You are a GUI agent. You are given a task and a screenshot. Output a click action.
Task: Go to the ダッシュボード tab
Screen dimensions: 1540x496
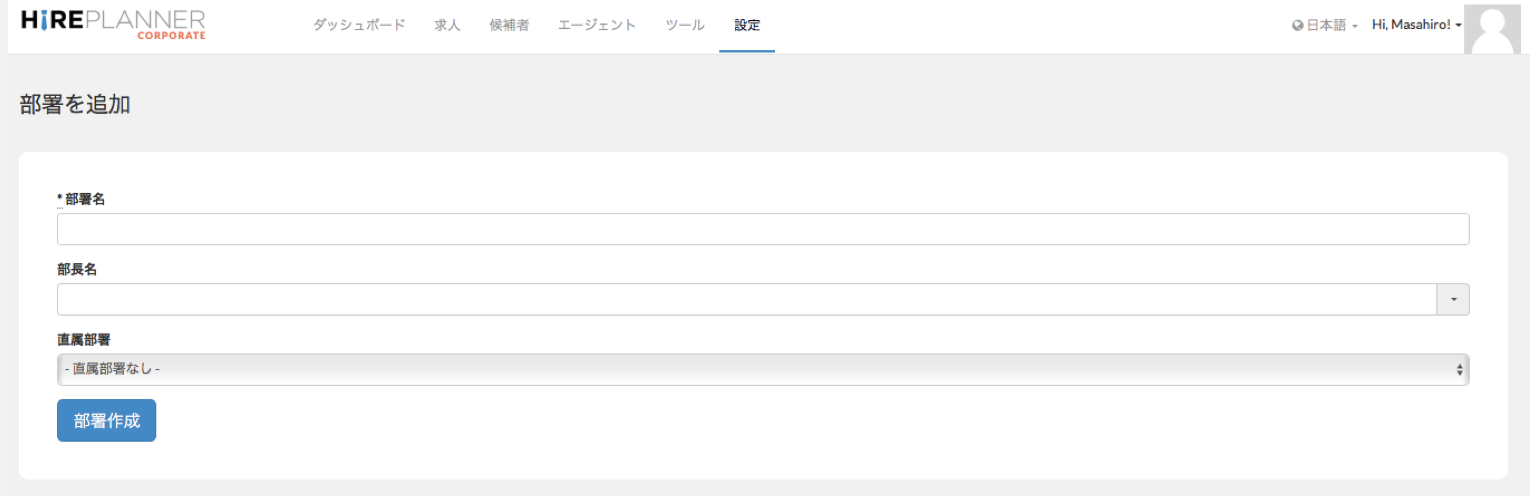click(359, 26)
